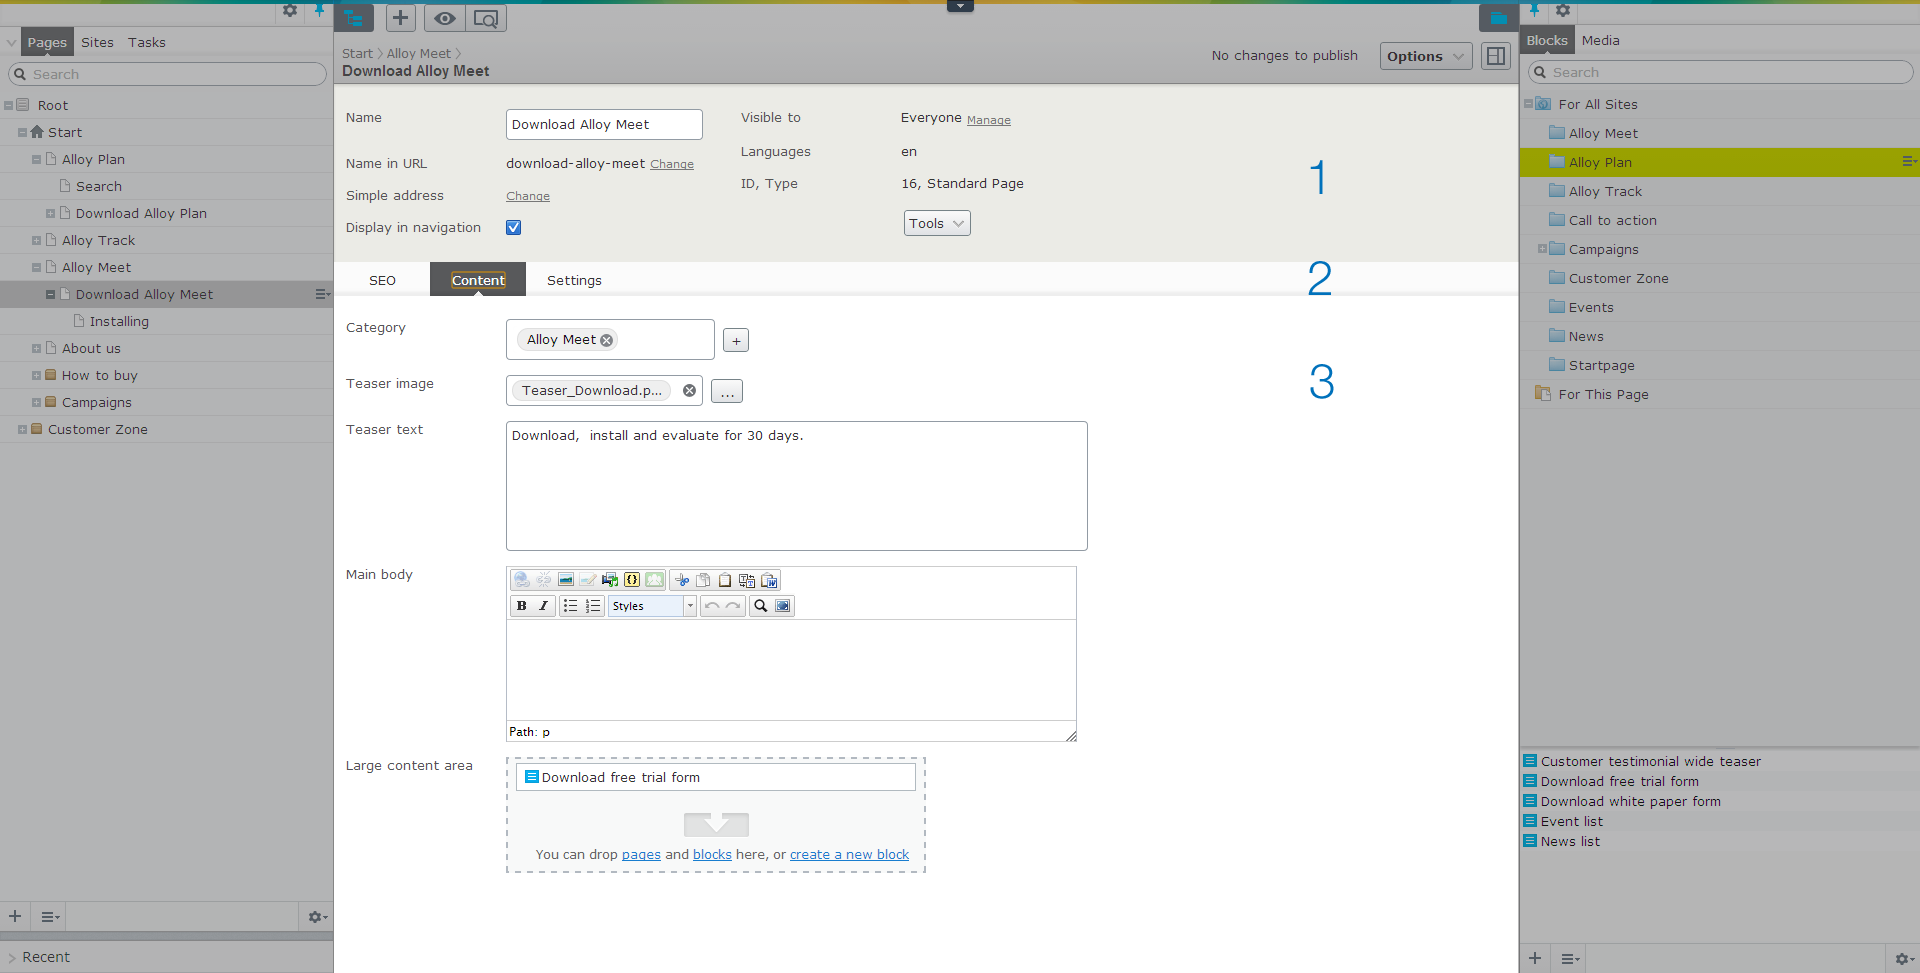Viewport: 1920px width, 973px height.
Task: Switch to the SEO tab
Action: click(382, 280)
